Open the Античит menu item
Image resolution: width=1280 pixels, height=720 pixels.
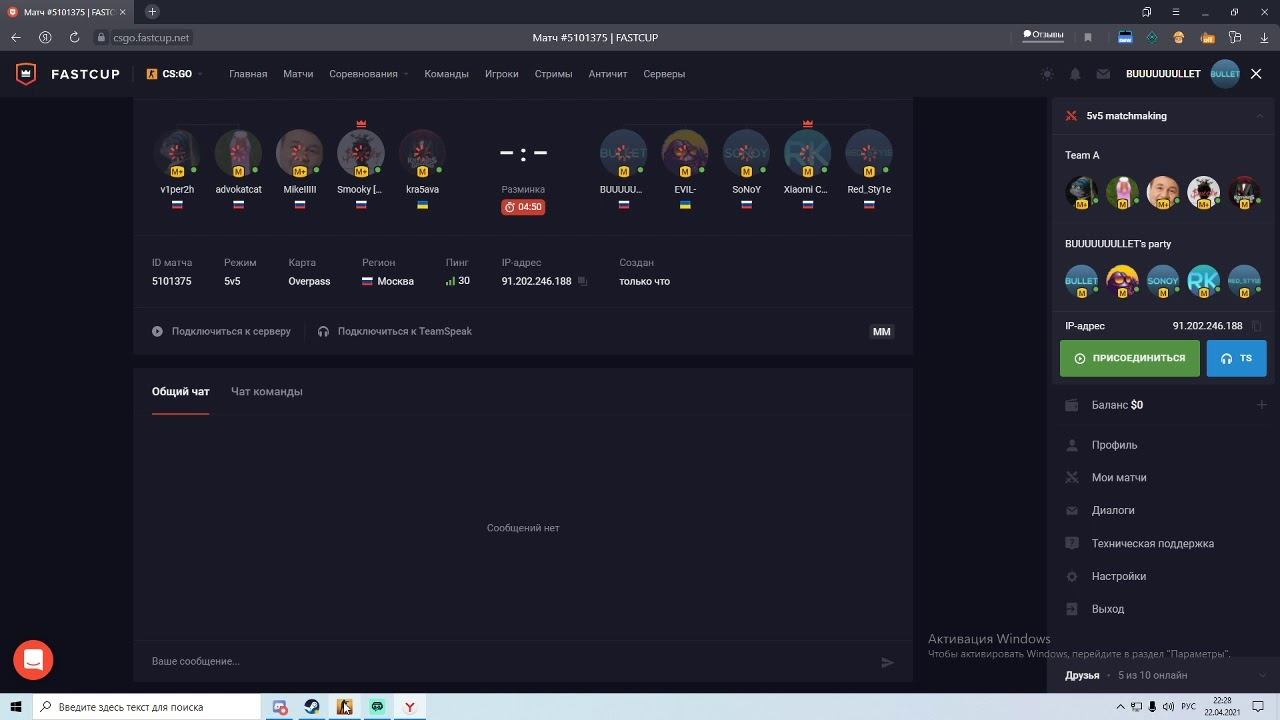pyautogui.click(x=608, y=74)
